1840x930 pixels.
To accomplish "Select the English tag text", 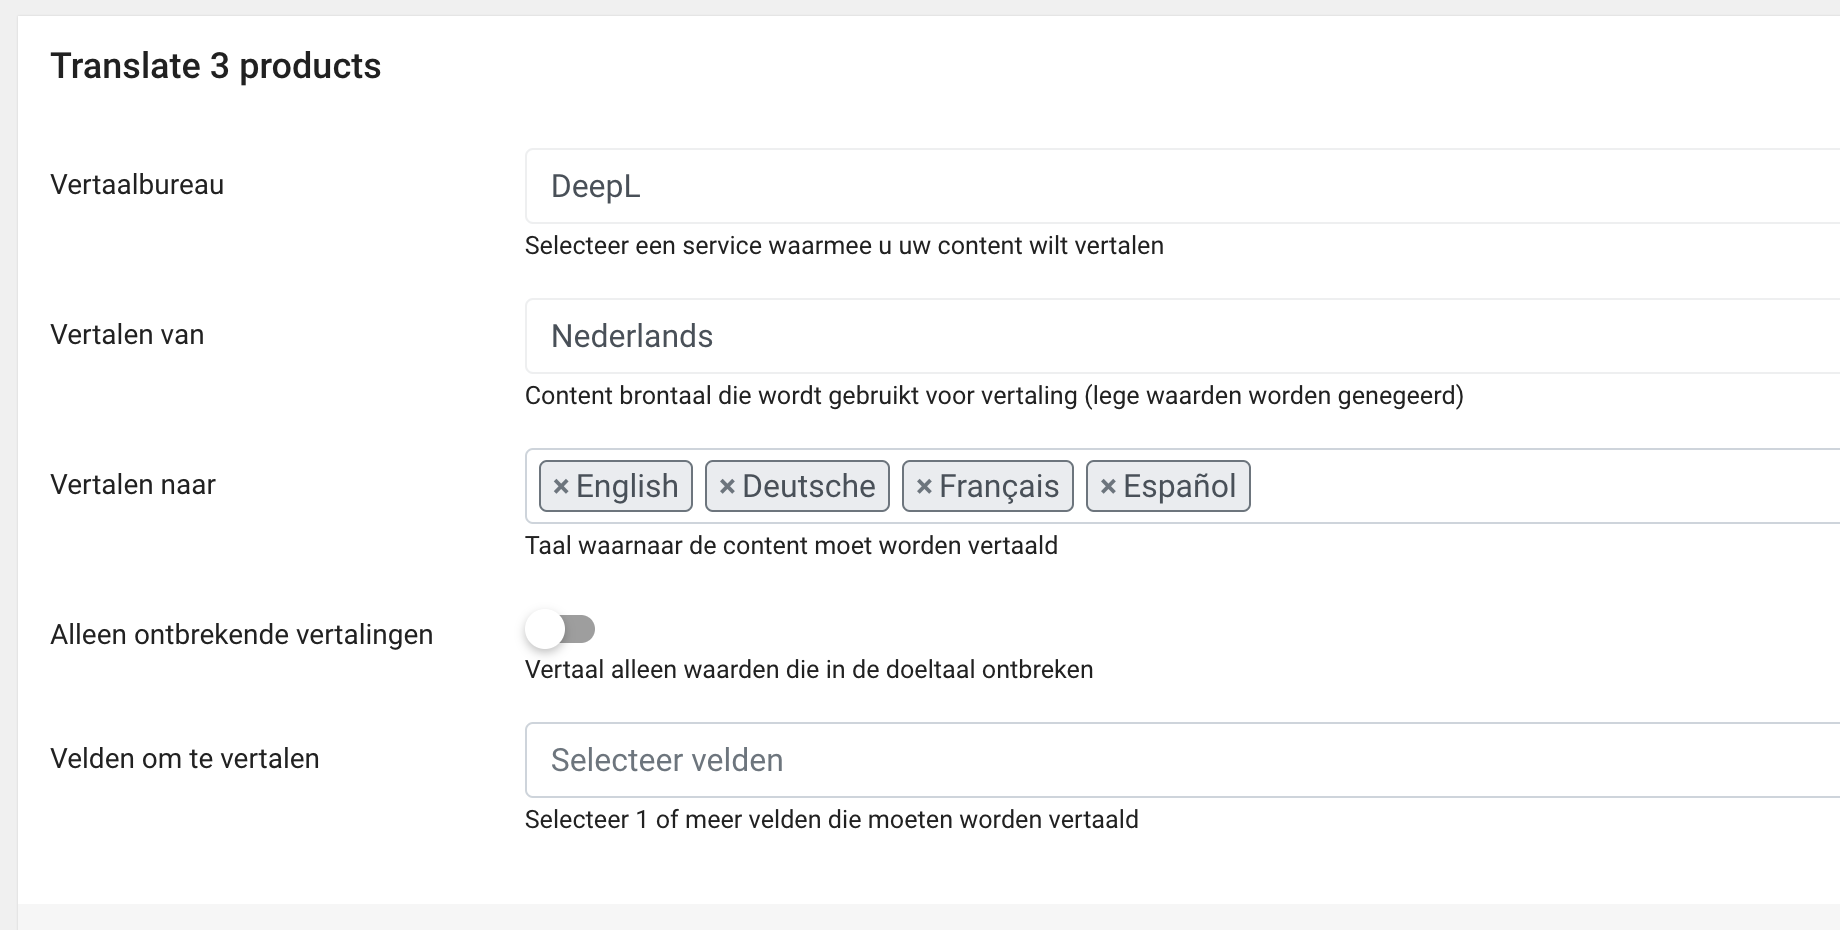I will (x=627, y=487).
